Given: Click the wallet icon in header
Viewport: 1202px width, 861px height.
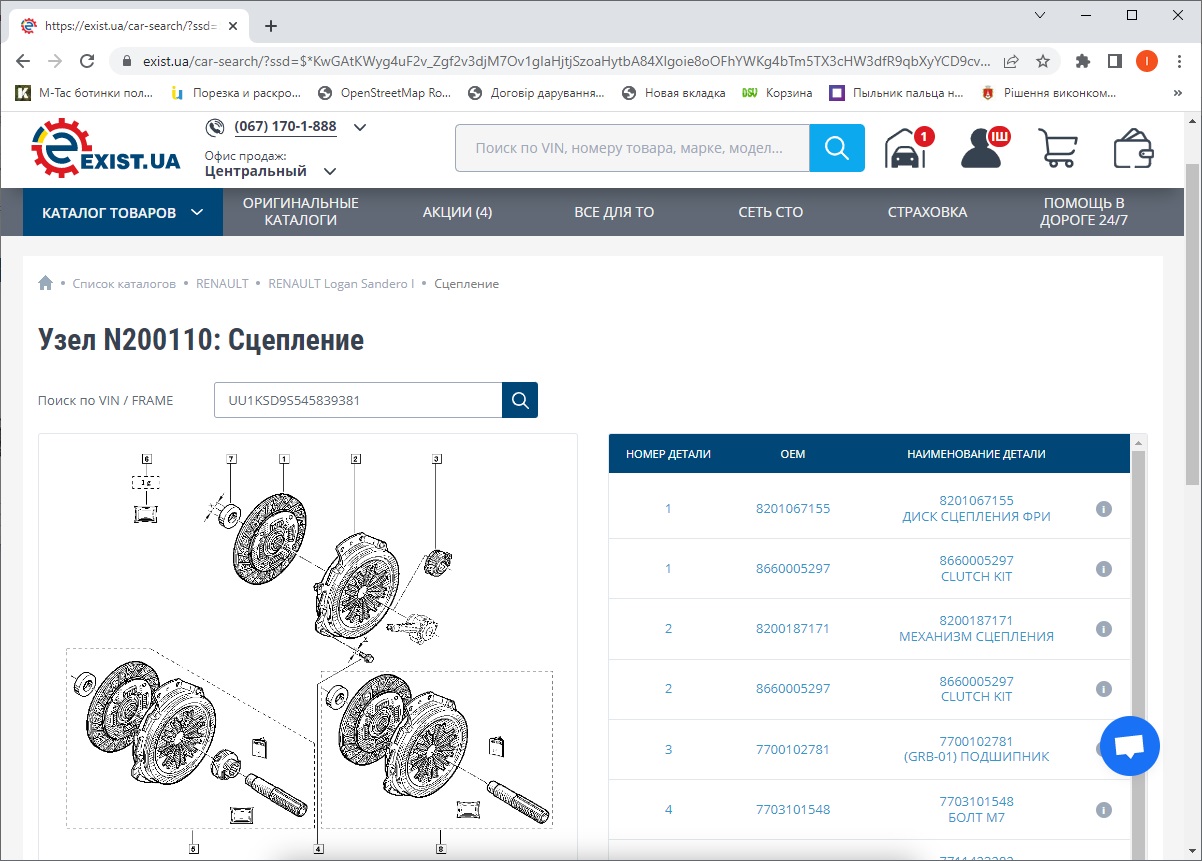Looking at the screenshot, I should pyautogui.click(x=1134, y=148).
